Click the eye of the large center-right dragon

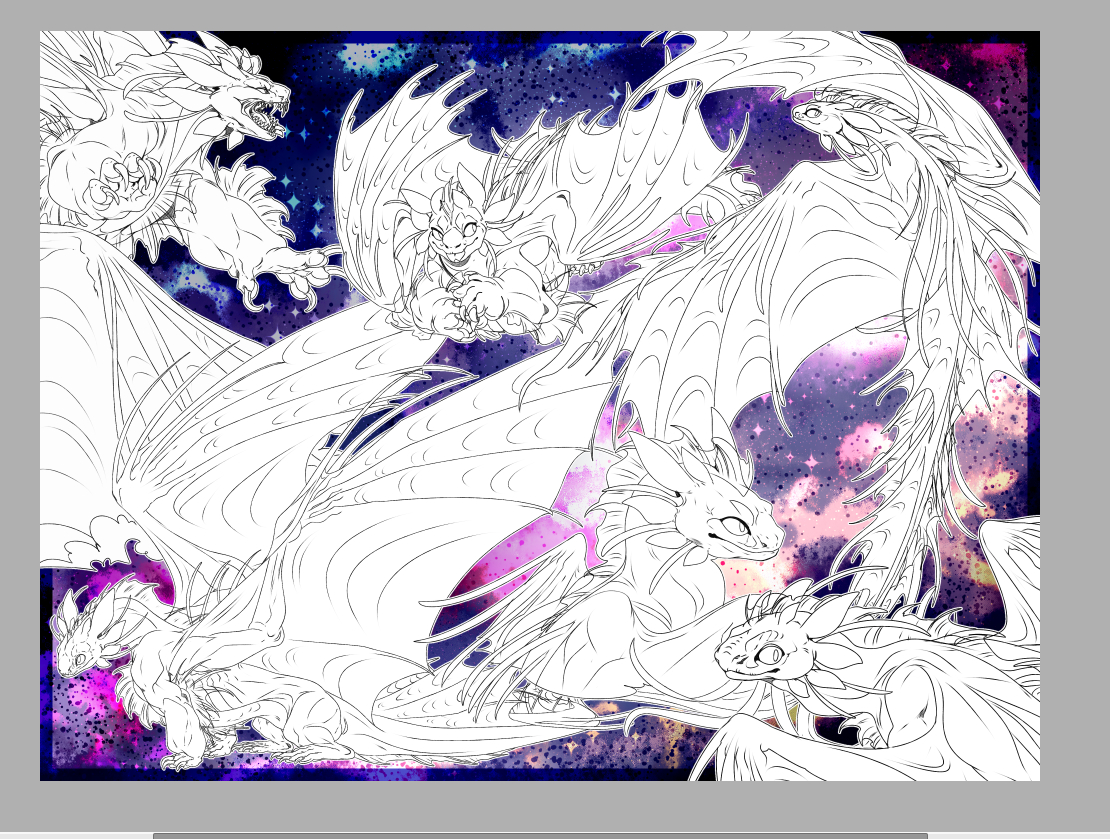tap(733, 526)
